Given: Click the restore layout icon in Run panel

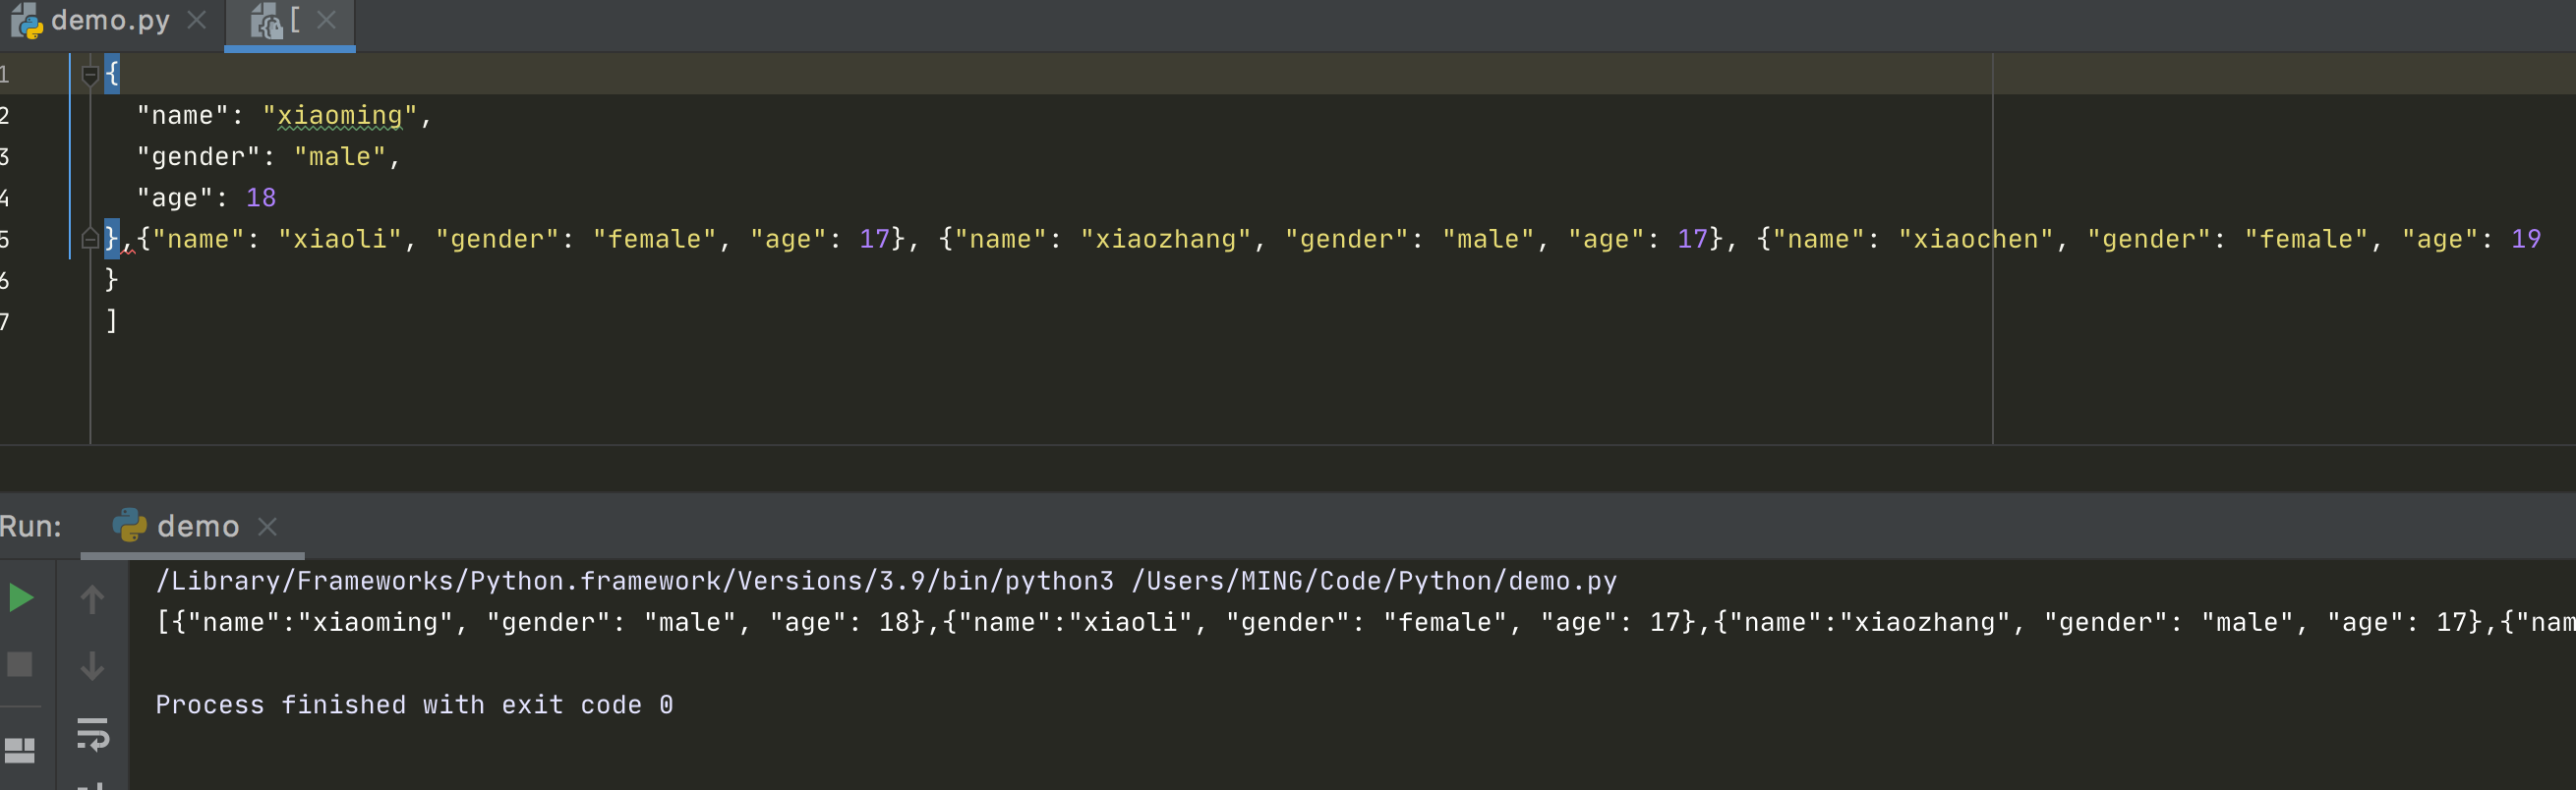Looking at the screenshot, I should pos(20,749).
